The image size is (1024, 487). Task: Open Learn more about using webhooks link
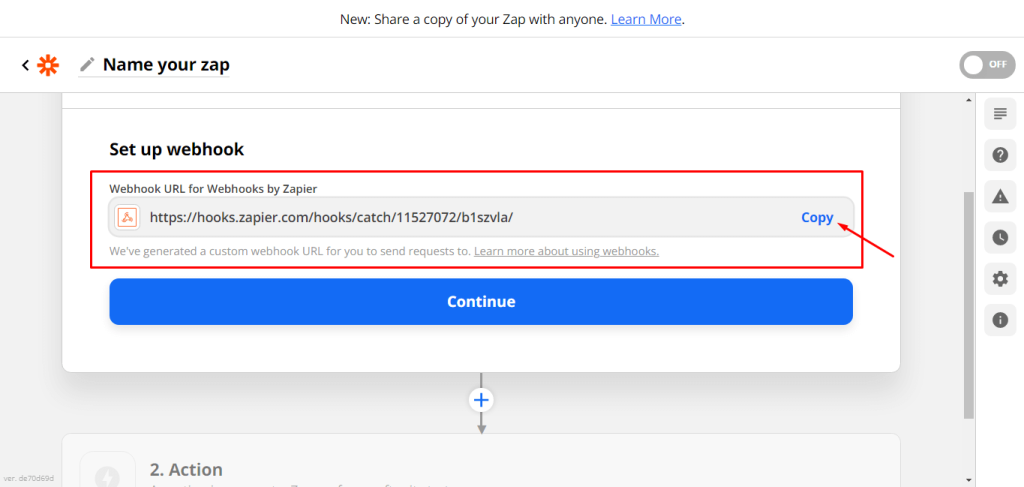[x=566, y=251]
